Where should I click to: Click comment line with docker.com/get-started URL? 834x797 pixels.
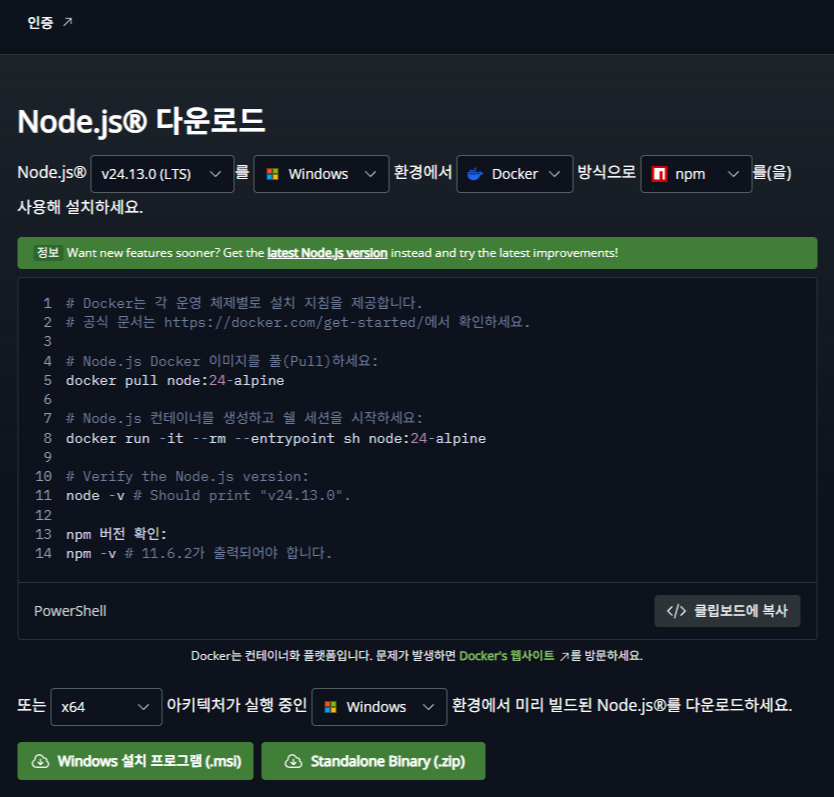[x=298, y=322]
